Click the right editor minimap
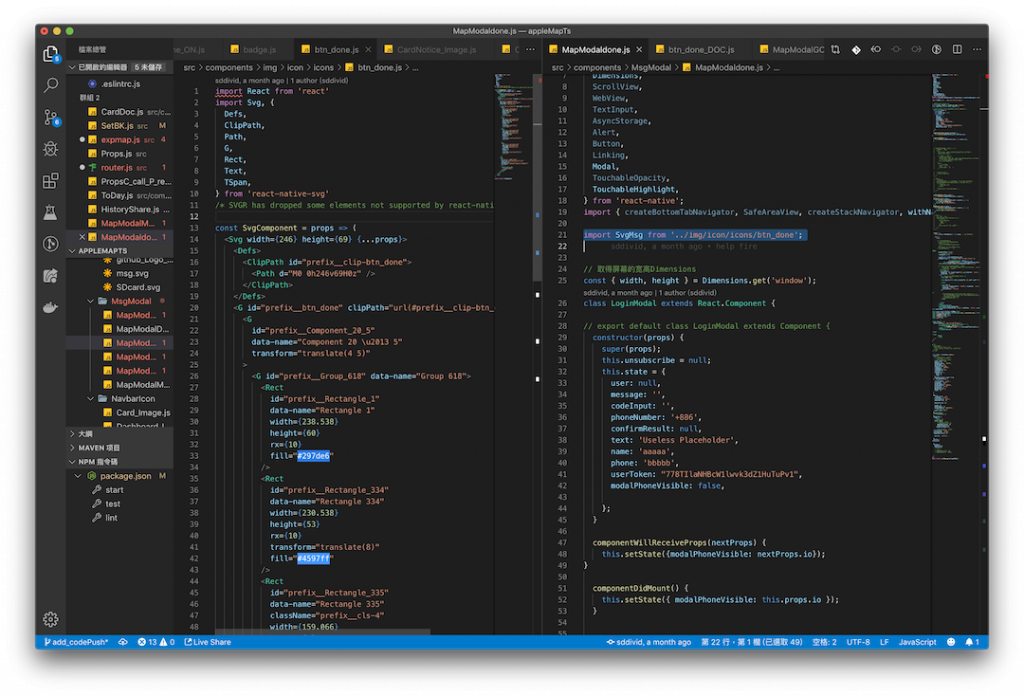This screenshot has width=1024, height=696. coord(955,268)
